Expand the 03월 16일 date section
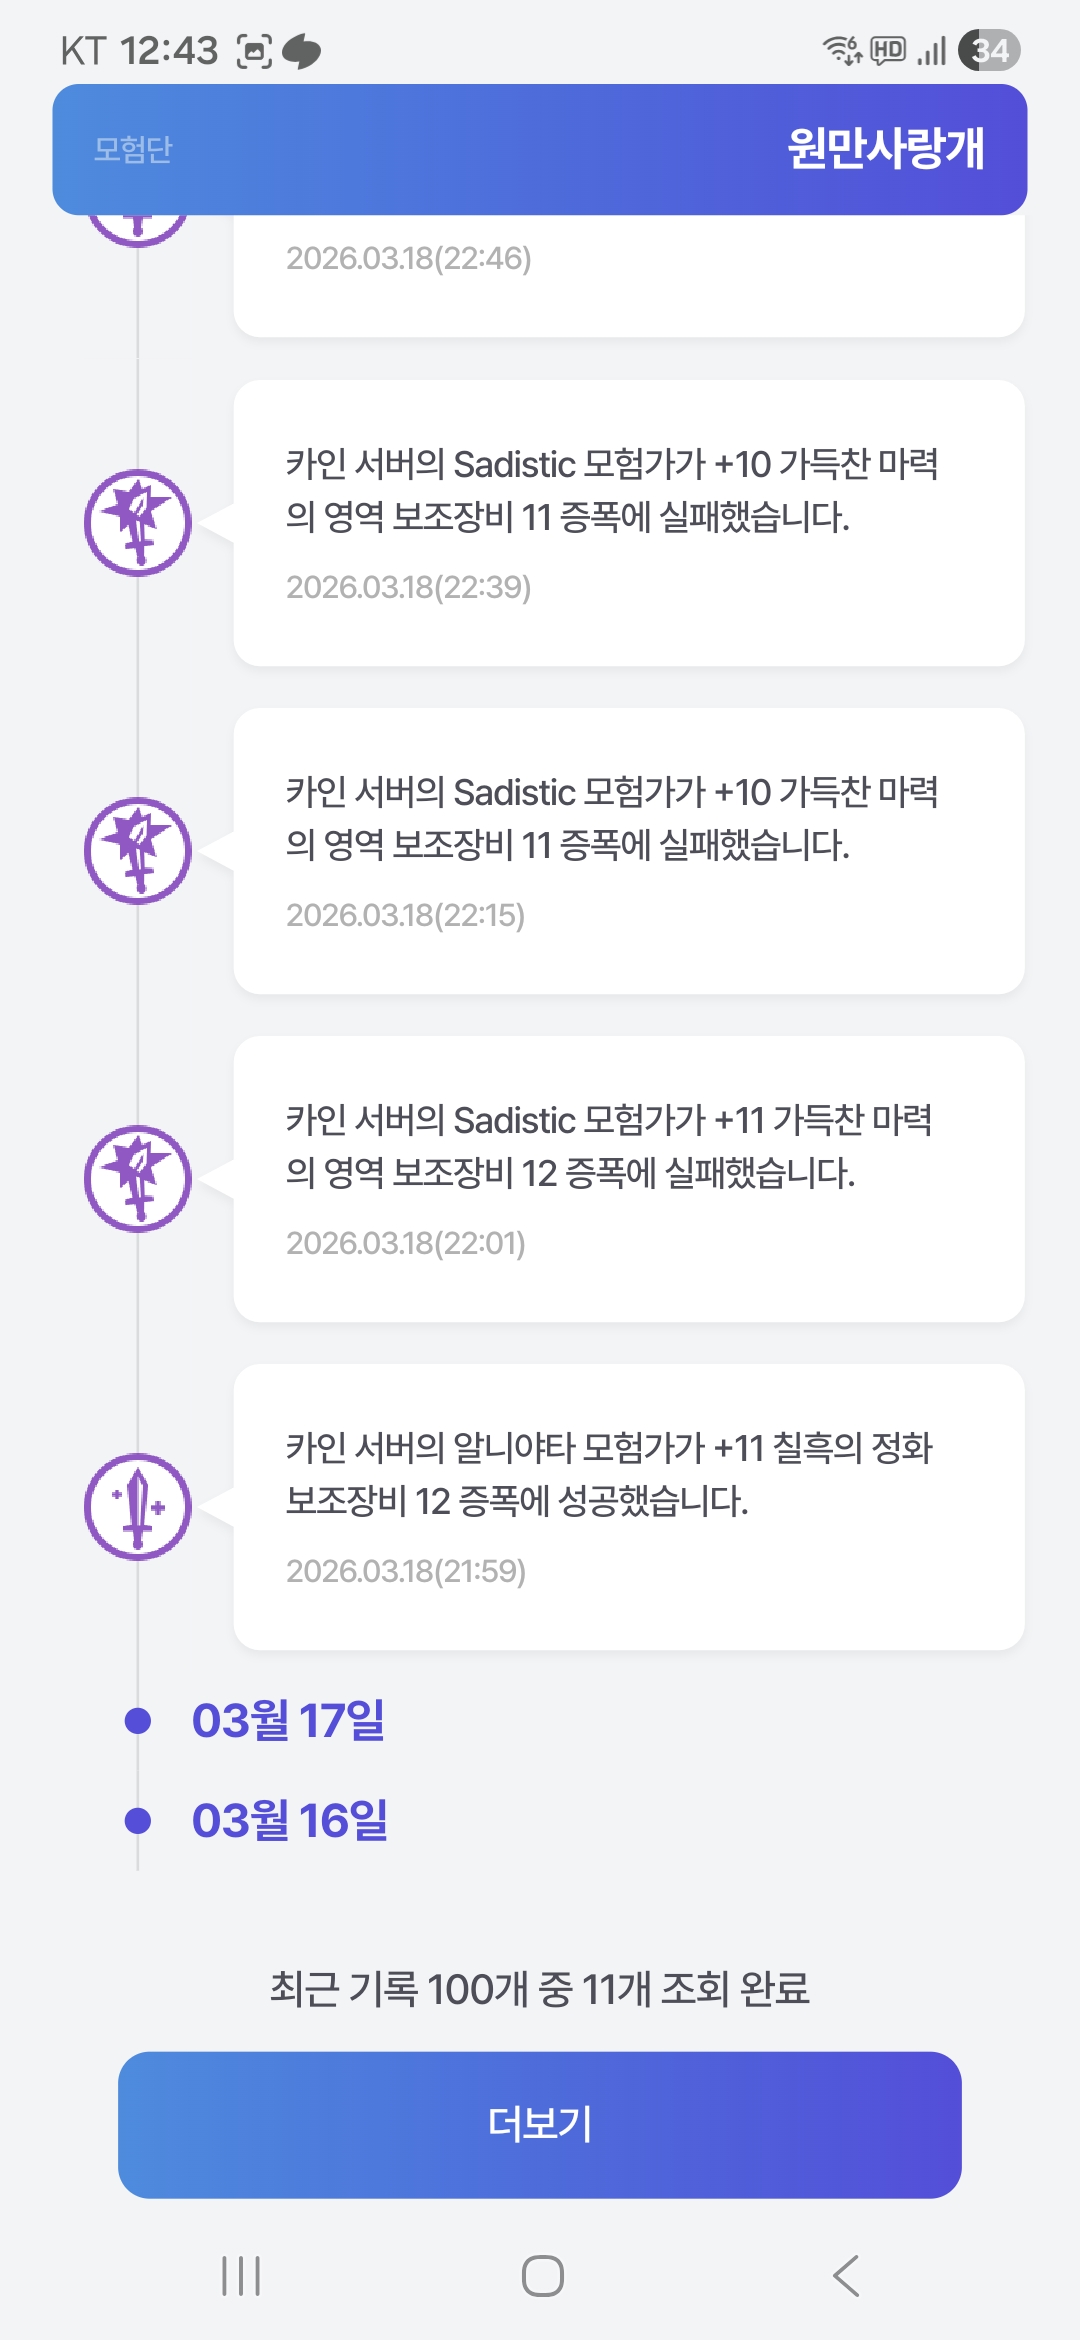 click(289, 1820)
